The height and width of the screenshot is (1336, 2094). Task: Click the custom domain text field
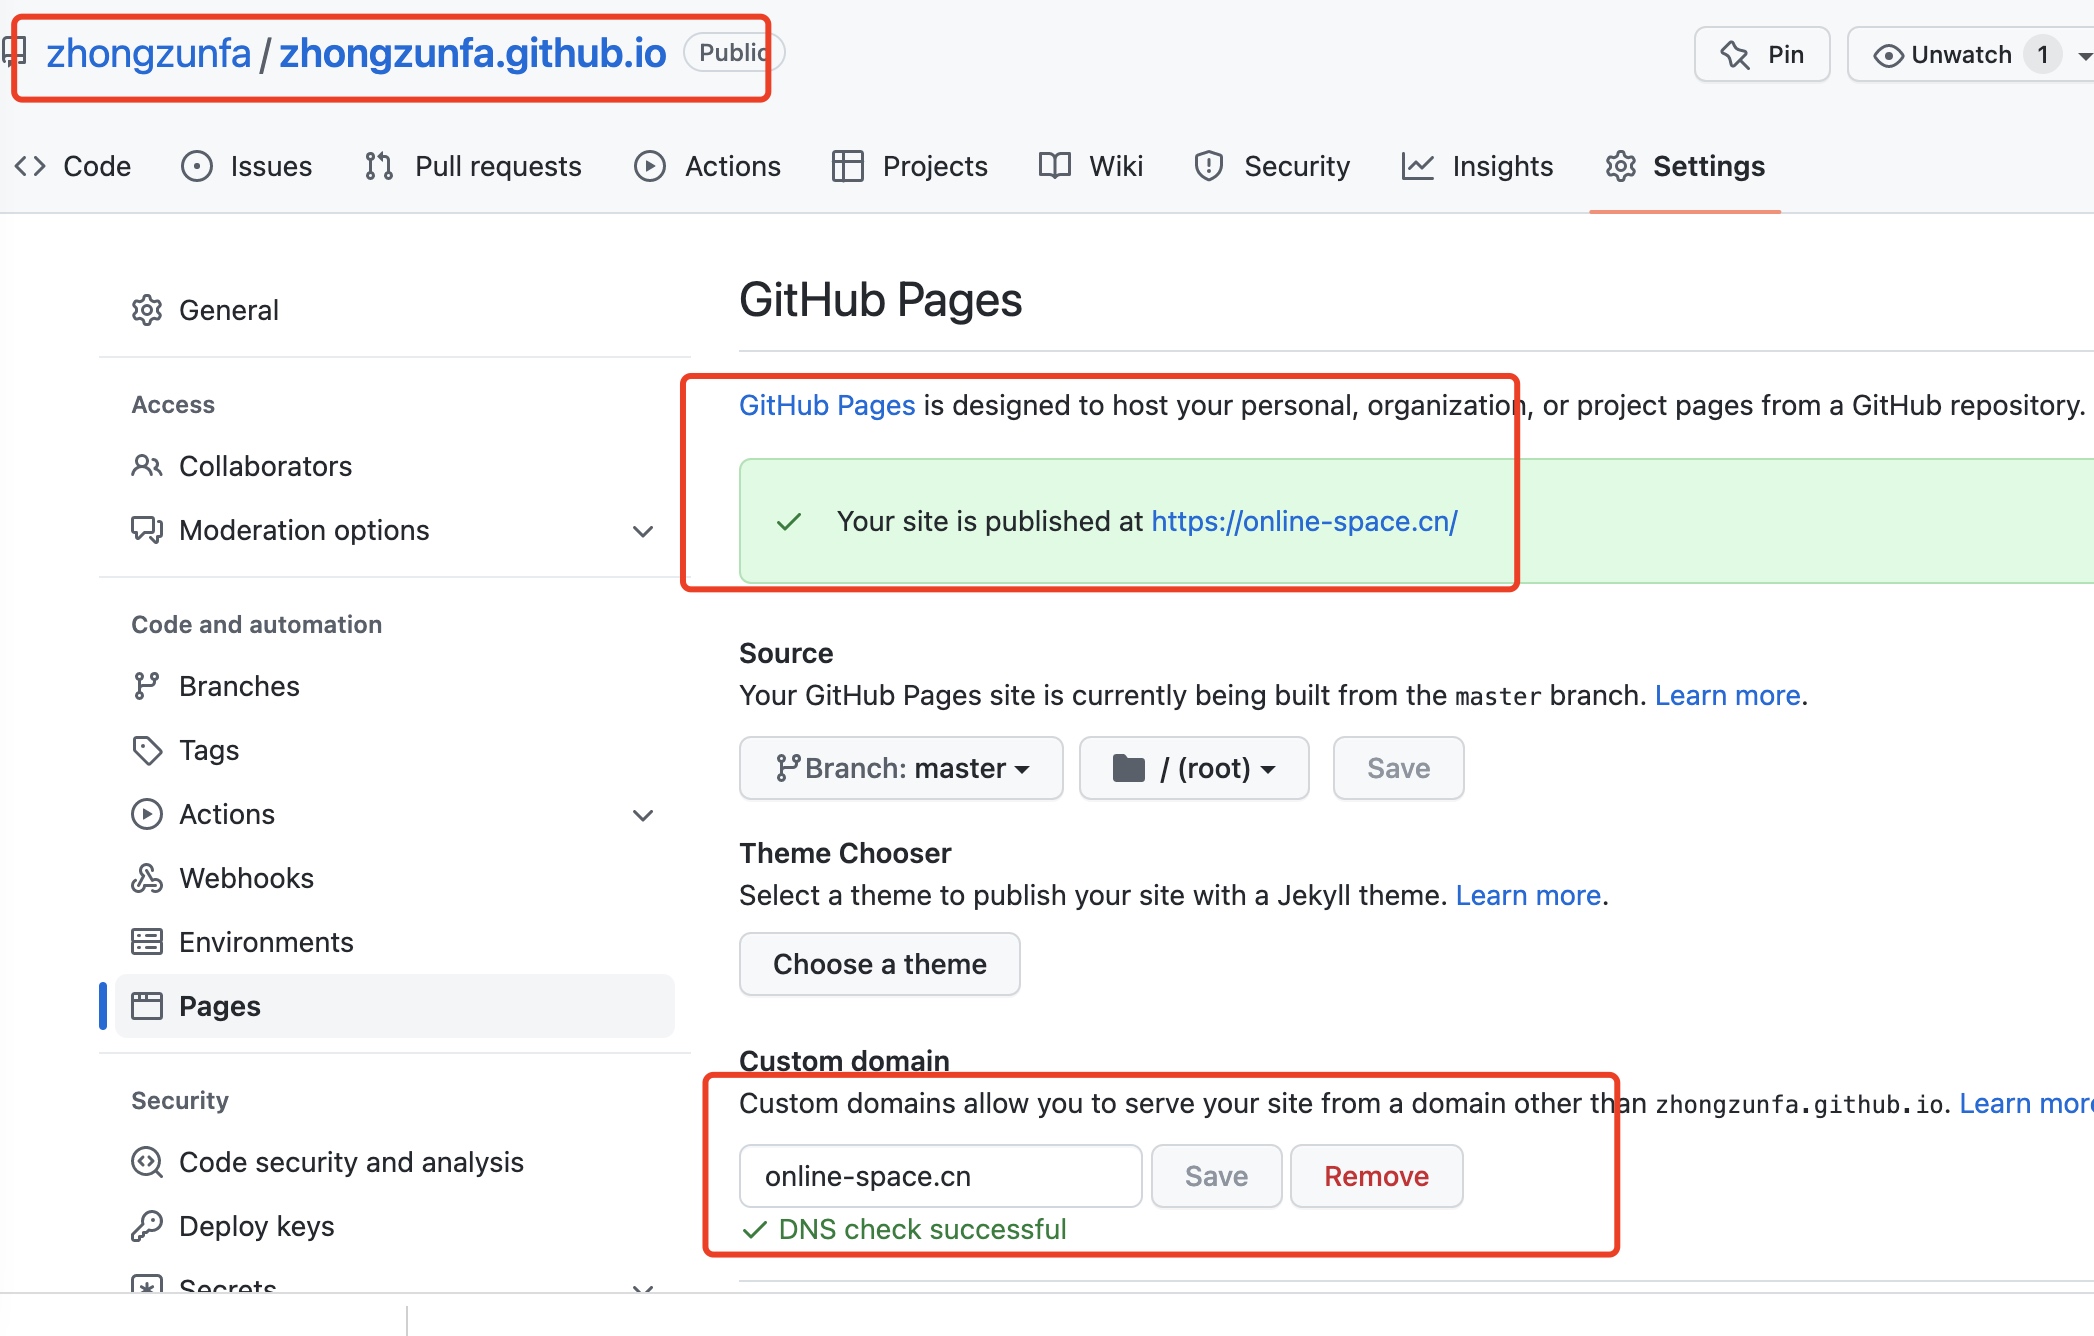pos(940,1176)
